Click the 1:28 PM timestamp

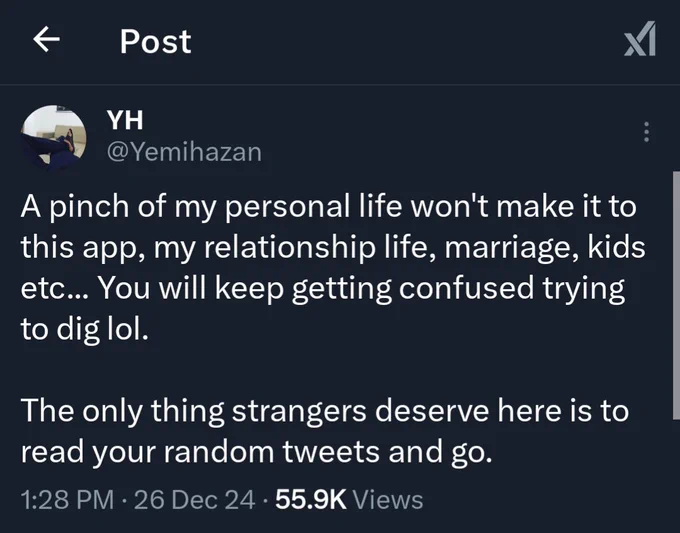click(x=67, y=499)
